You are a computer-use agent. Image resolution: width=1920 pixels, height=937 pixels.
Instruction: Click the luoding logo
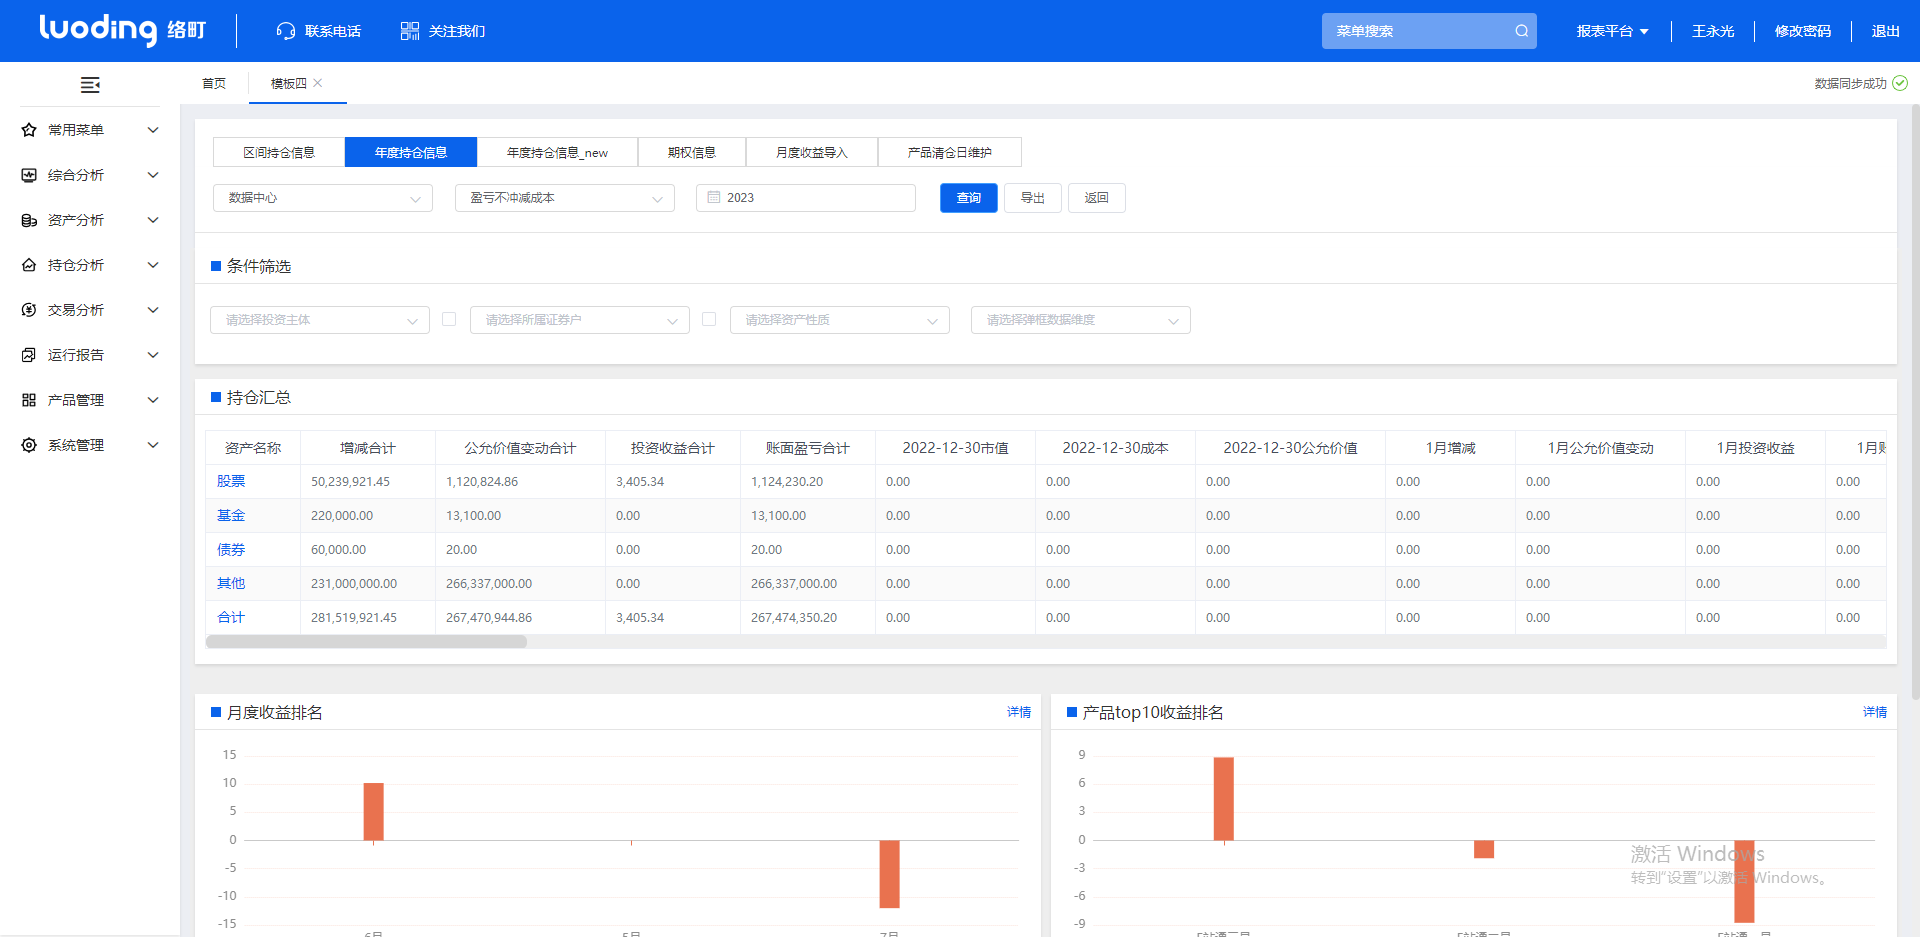pyautogui.click(x=122, y=30)
